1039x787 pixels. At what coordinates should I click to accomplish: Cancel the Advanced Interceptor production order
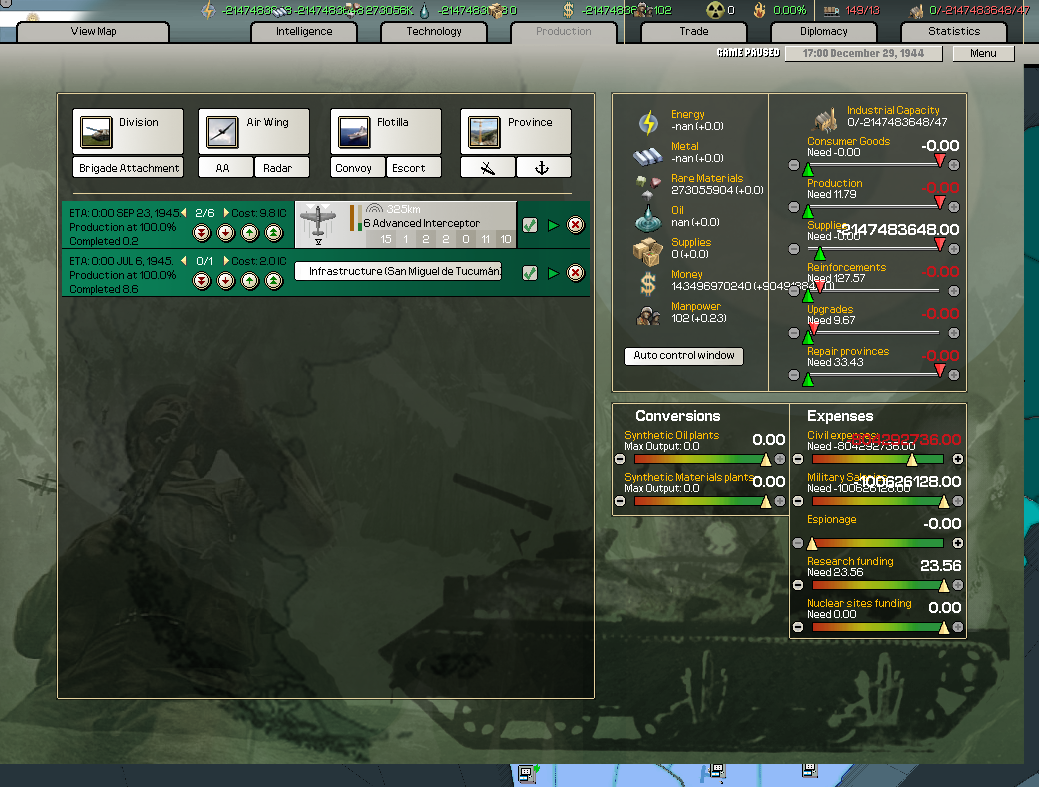[576, 225]
